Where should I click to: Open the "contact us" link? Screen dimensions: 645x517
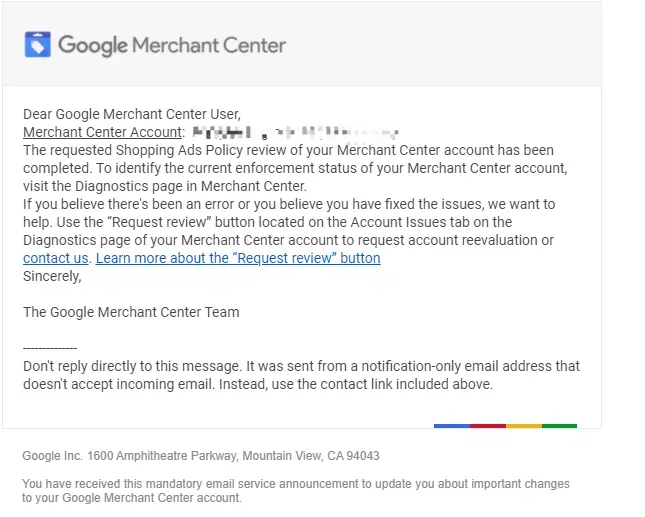pyautogui.click(x=56, y=258)
